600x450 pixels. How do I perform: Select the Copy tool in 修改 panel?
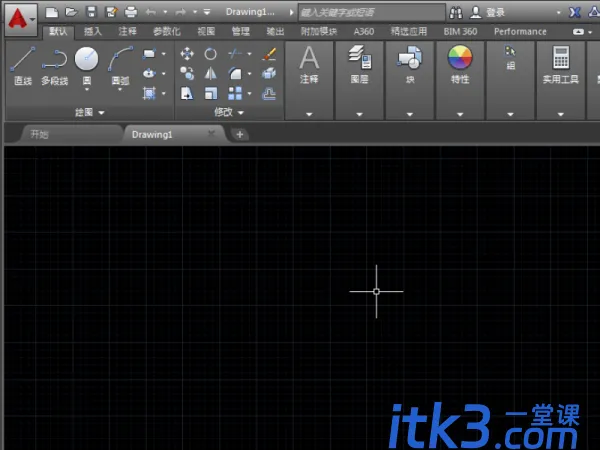click(187, 73)
